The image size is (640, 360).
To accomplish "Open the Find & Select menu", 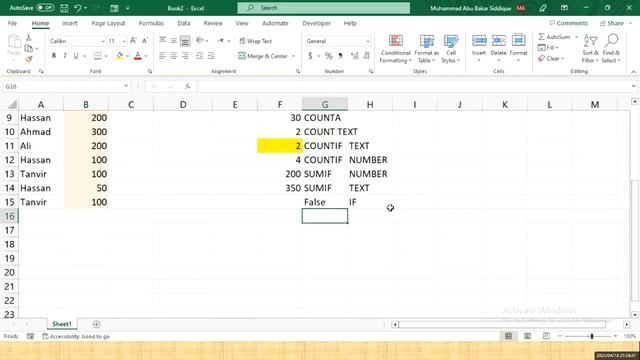I will click(611, 49).
